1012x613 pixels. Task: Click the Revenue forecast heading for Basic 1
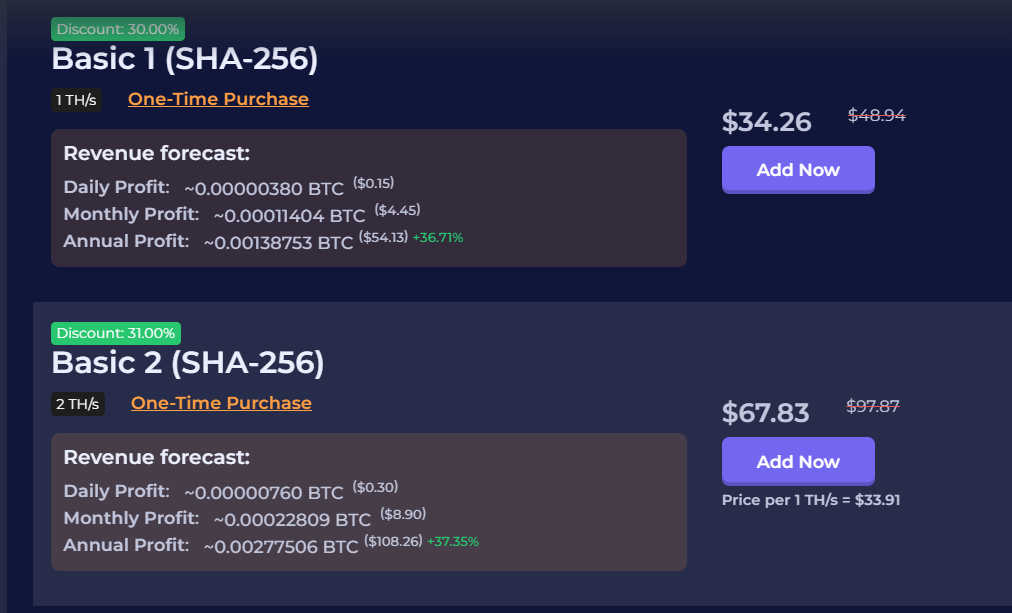(x=156, y=153)
